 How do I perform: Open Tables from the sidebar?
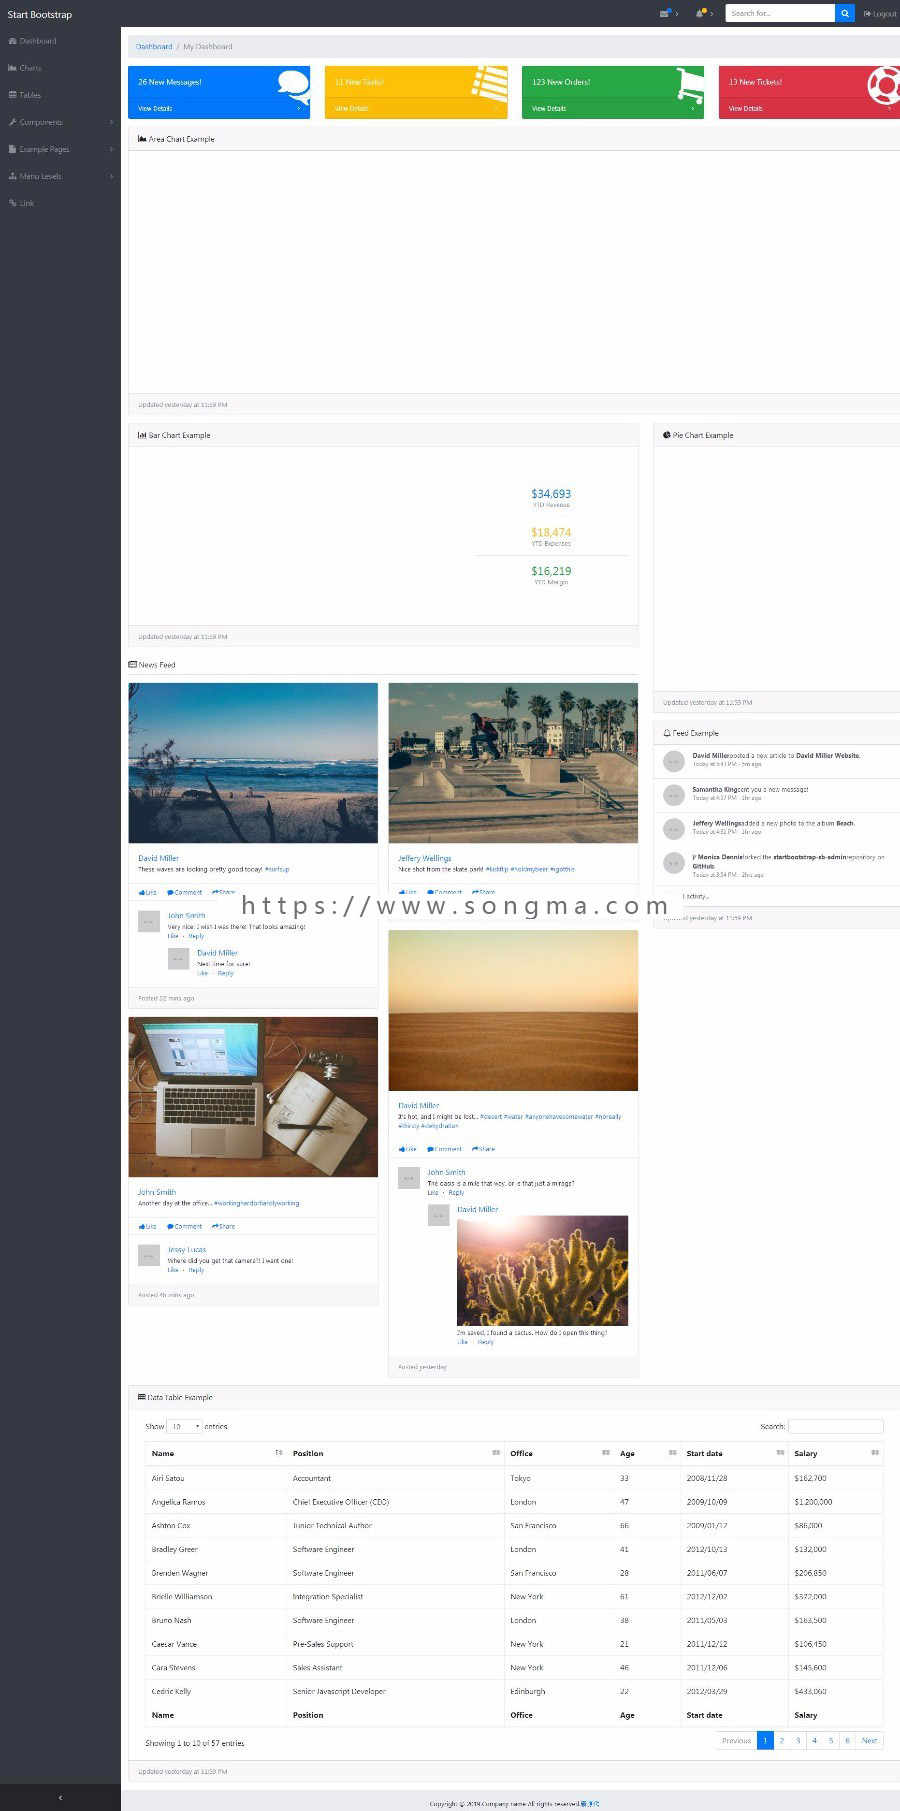[25, 95]
